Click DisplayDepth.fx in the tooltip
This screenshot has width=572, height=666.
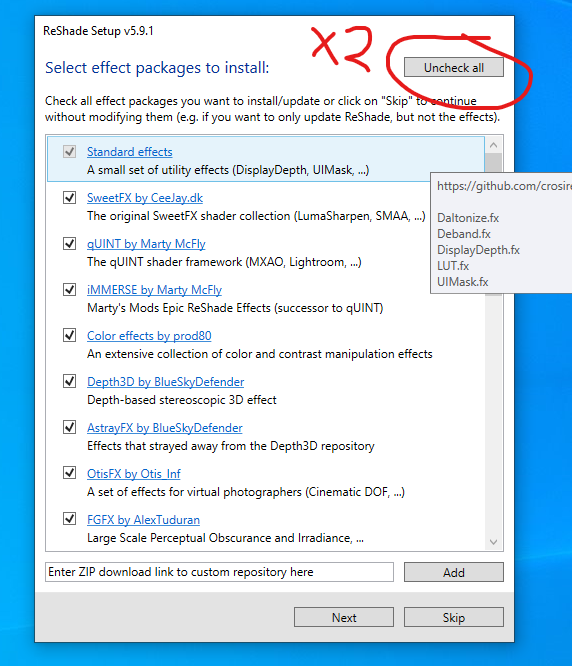point(479,250)
